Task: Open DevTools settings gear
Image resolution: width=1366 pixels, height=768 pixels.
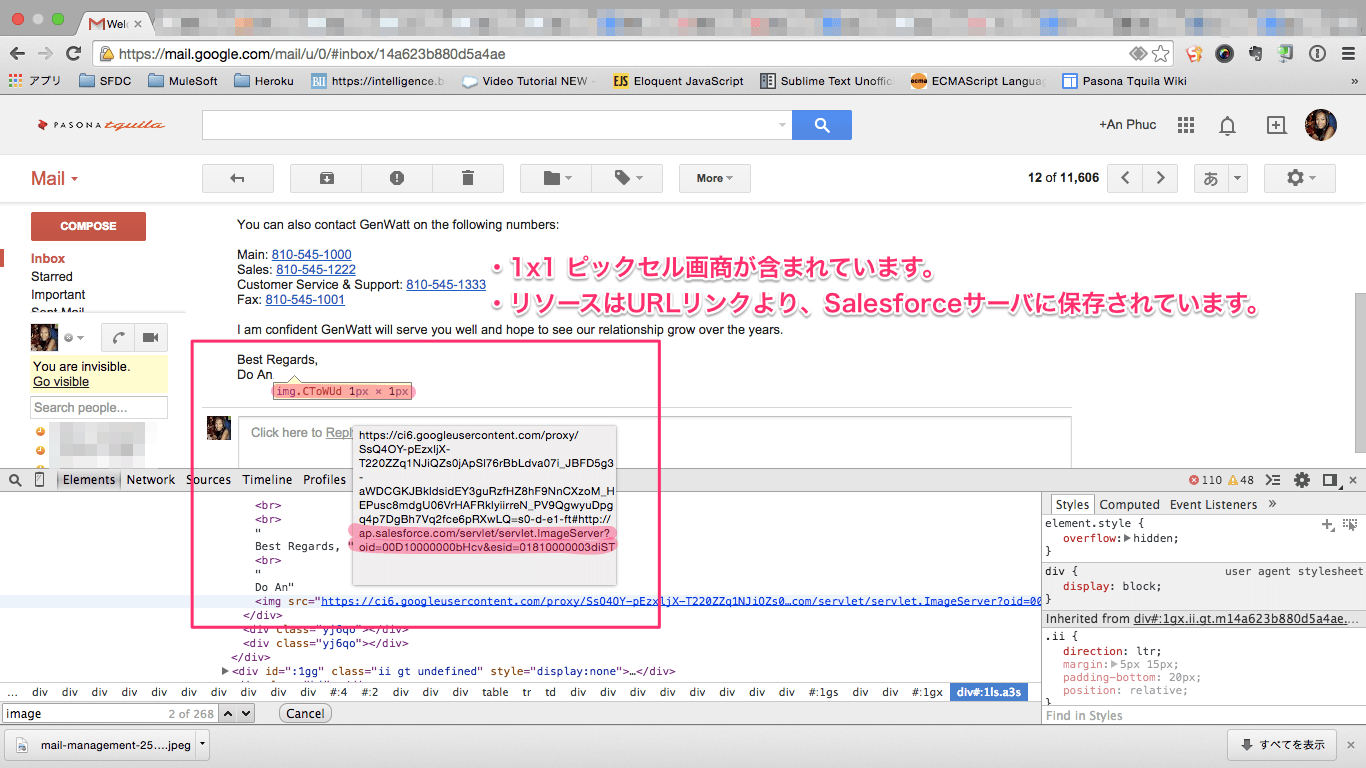Action: click(1302, 480)
